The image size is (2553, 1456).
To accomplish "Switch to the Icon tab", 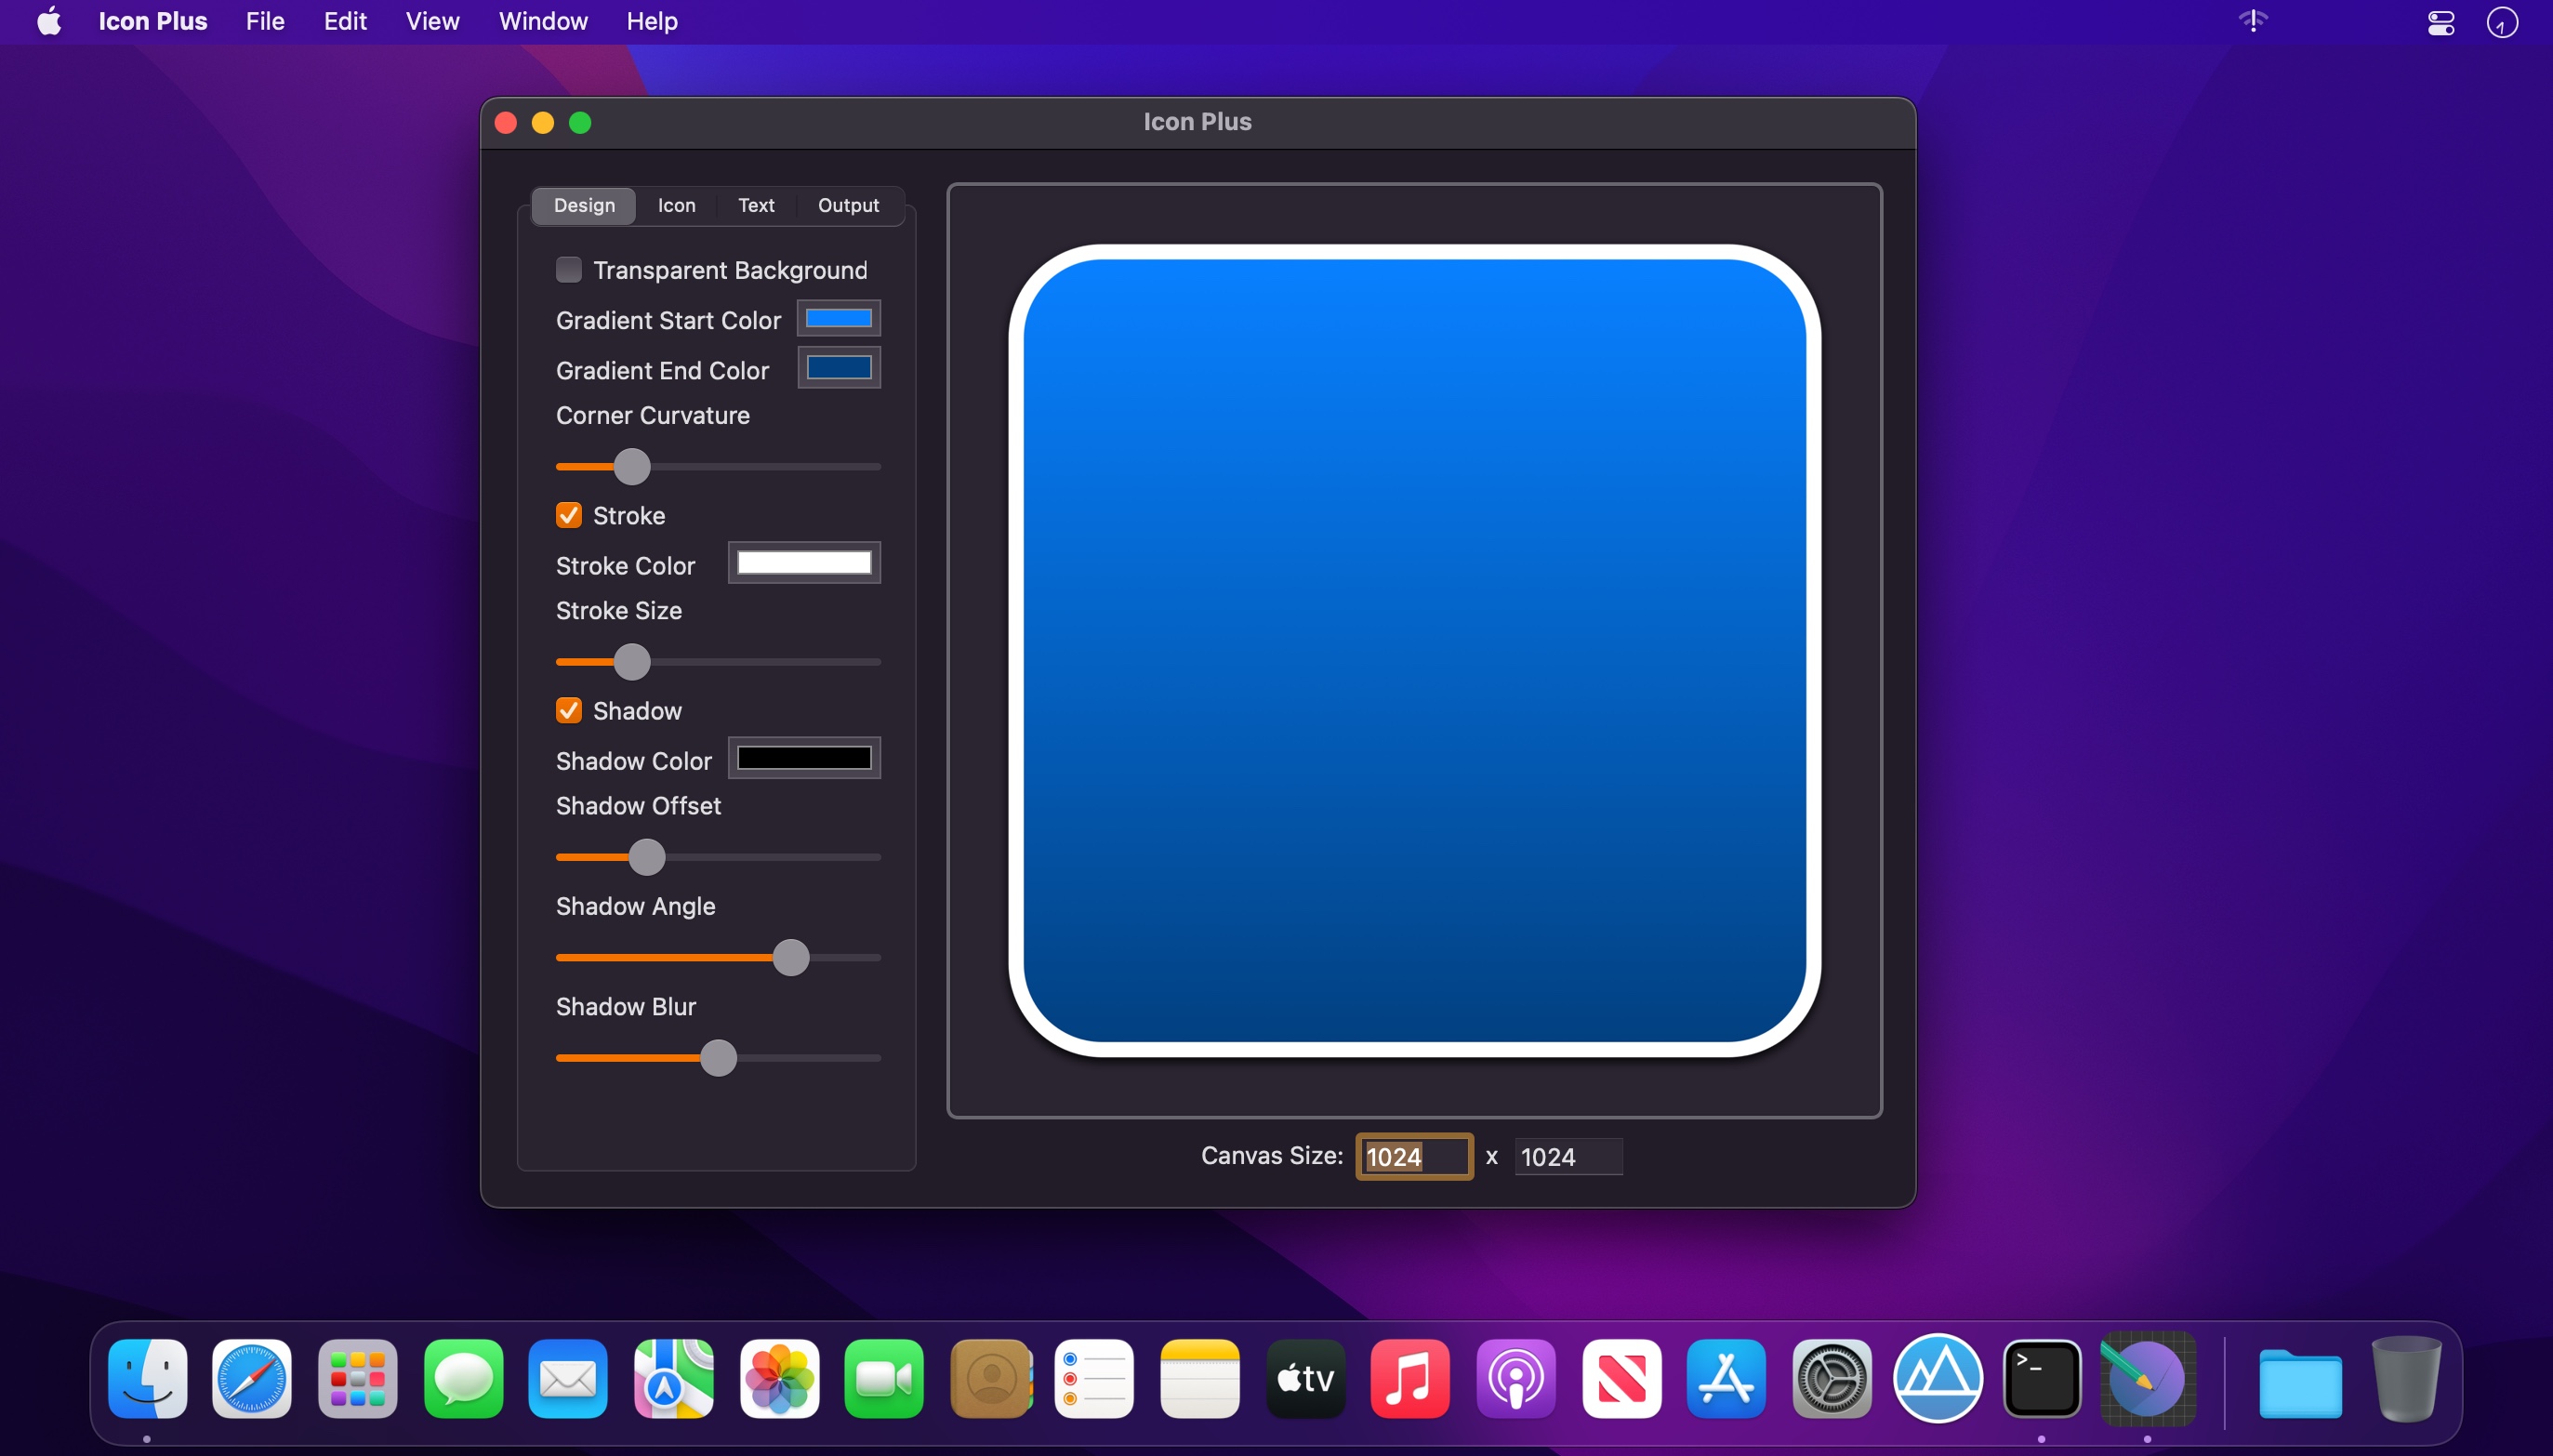I will coord(676,205).
